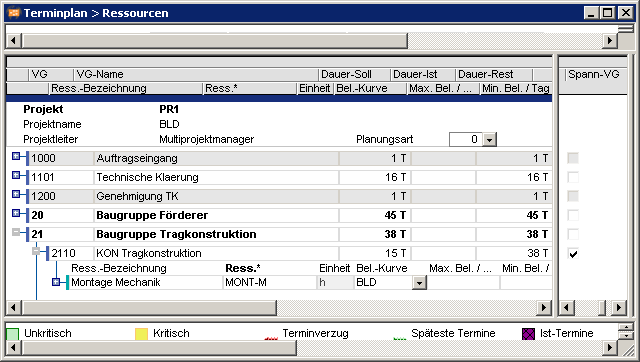Select the Baugruppe Tragkonstruktion name cell
The width and height of the screenshot is (640, 362).
tap(216, 234)
